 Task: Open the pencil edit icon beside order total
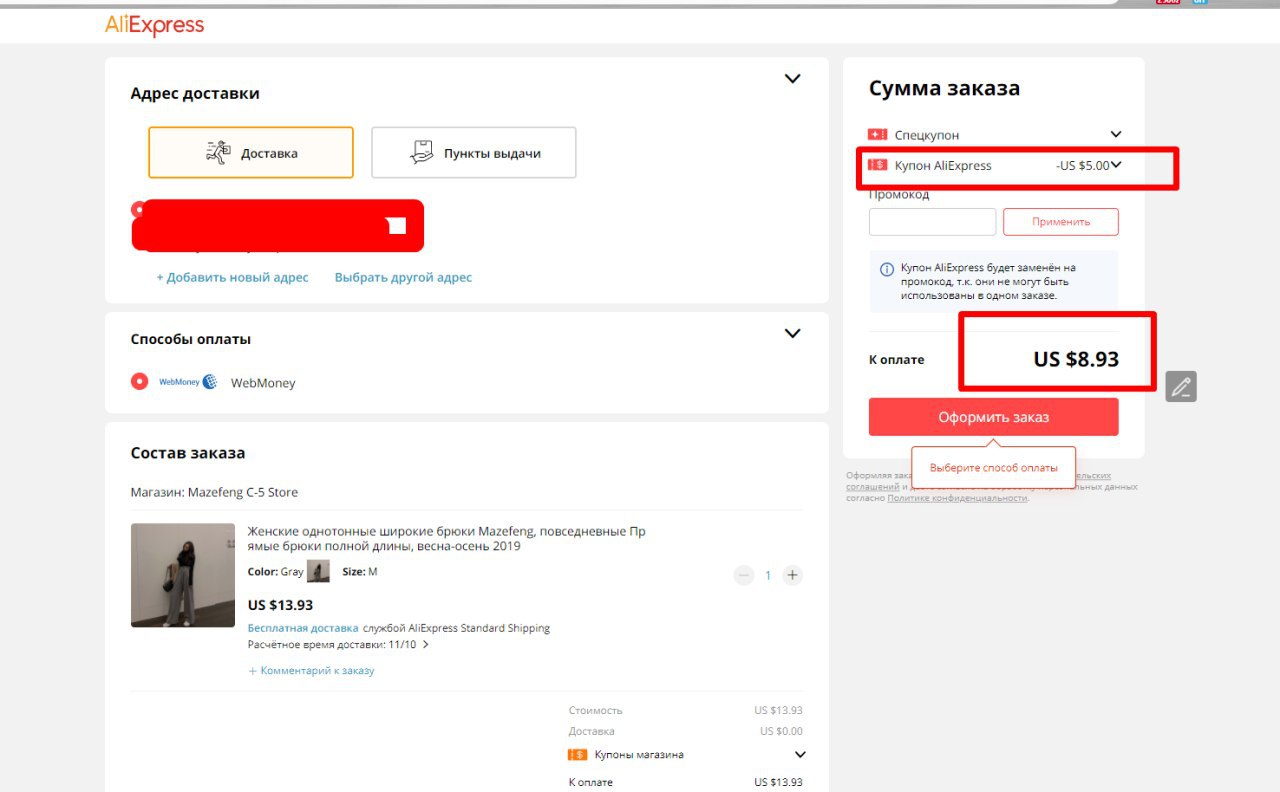point(1181,386)
